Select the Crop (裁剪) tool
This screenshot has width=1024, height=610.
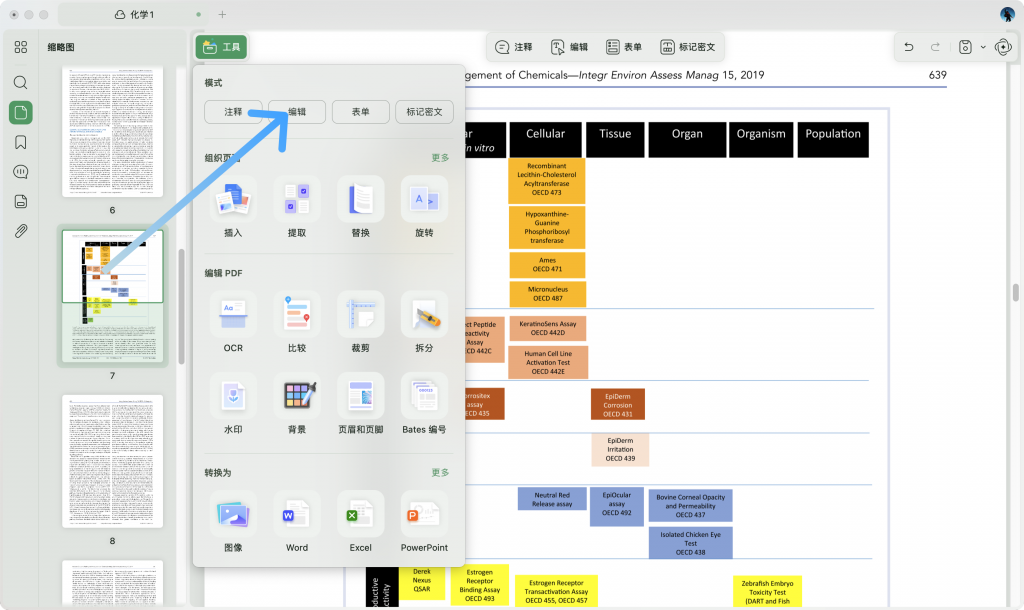[361, 314]
